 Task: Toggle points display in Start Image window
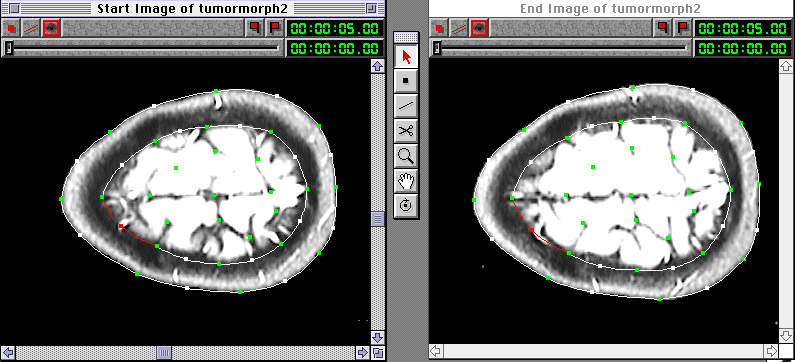[11, 28]
